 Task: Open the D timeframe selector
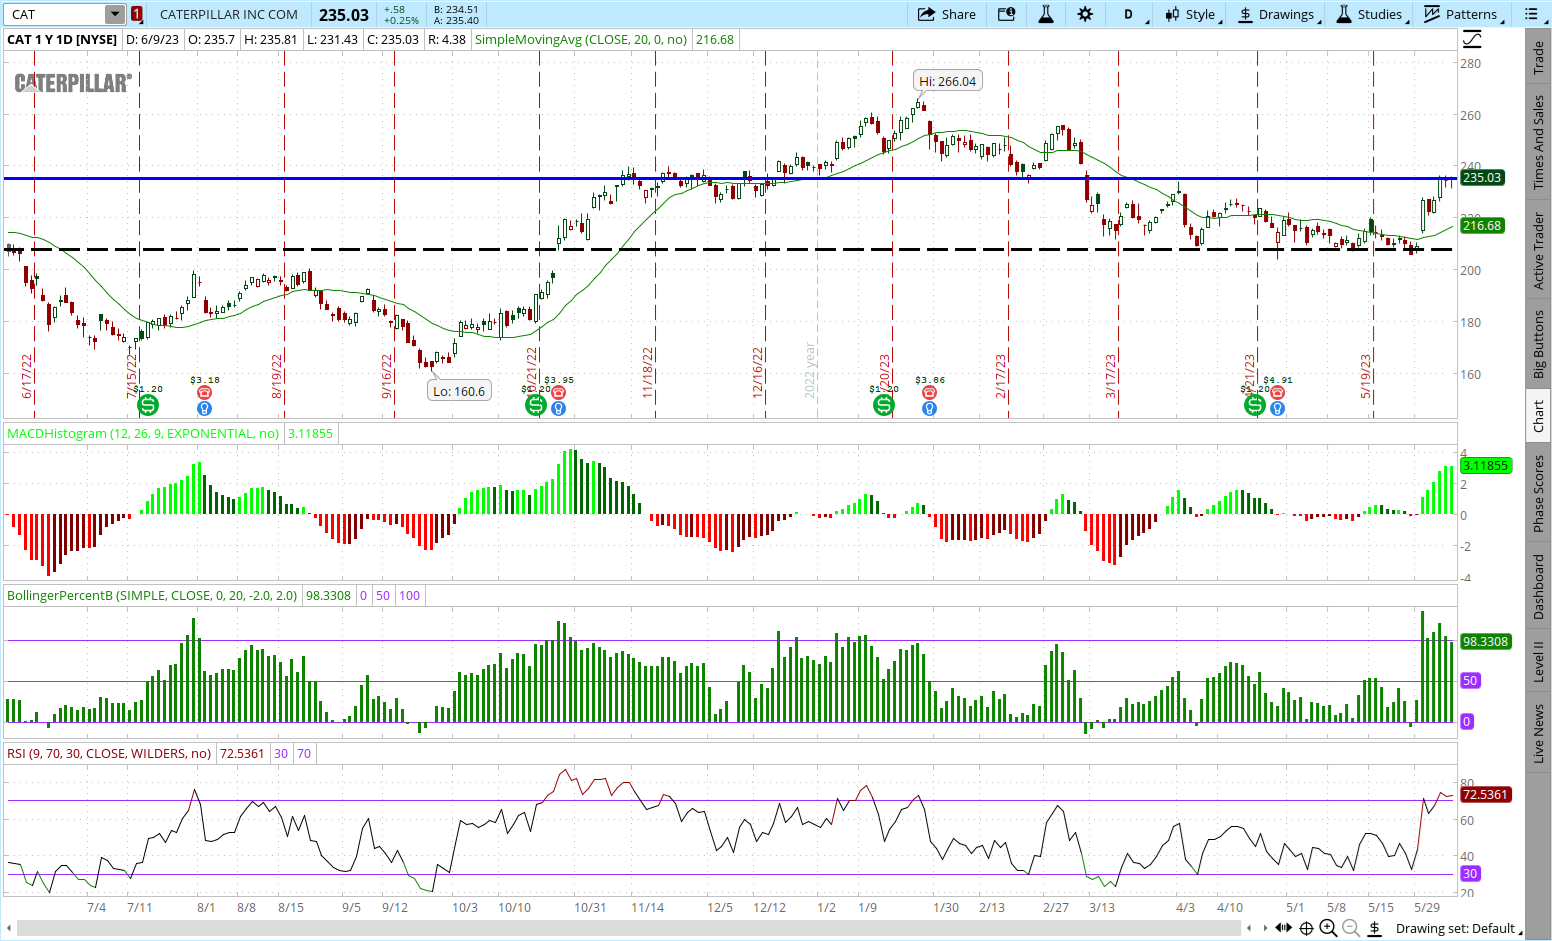(1129, 14)
